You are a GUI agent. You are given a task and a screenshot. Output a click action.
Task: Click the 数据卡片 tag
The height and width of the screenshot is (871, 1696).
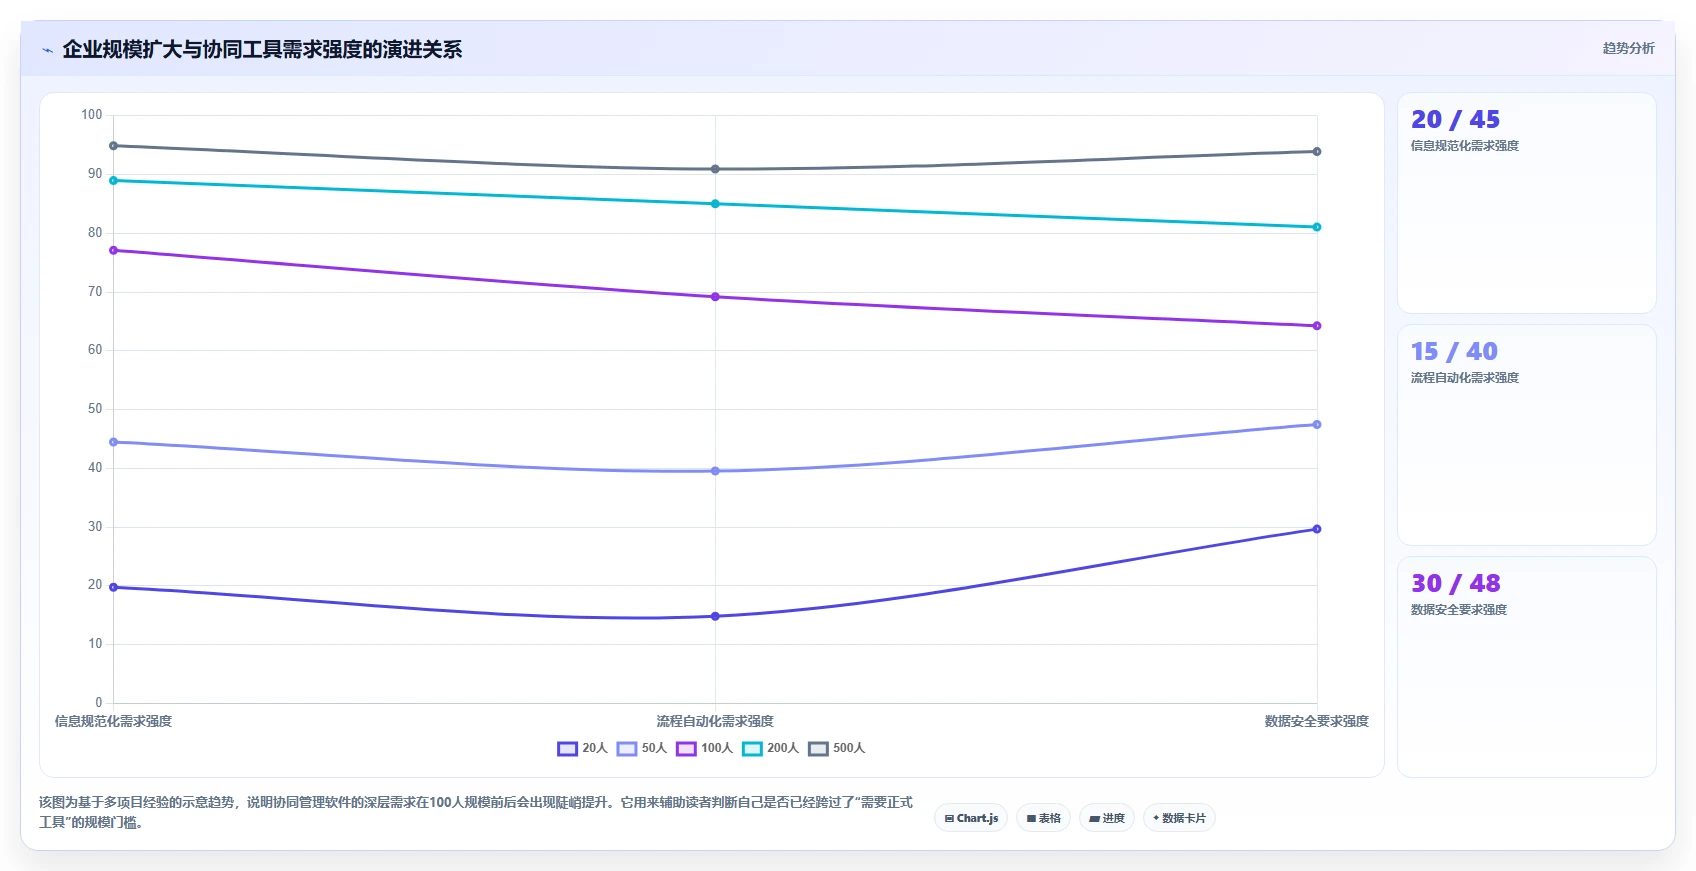1179,818
